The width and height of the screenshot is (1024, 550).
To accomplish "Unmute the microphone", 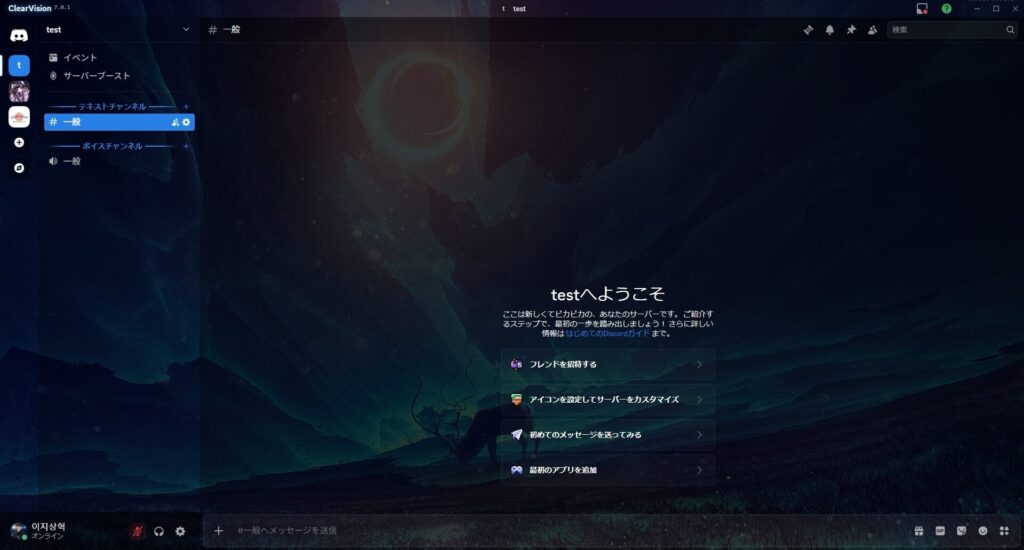I will point(138,531).
